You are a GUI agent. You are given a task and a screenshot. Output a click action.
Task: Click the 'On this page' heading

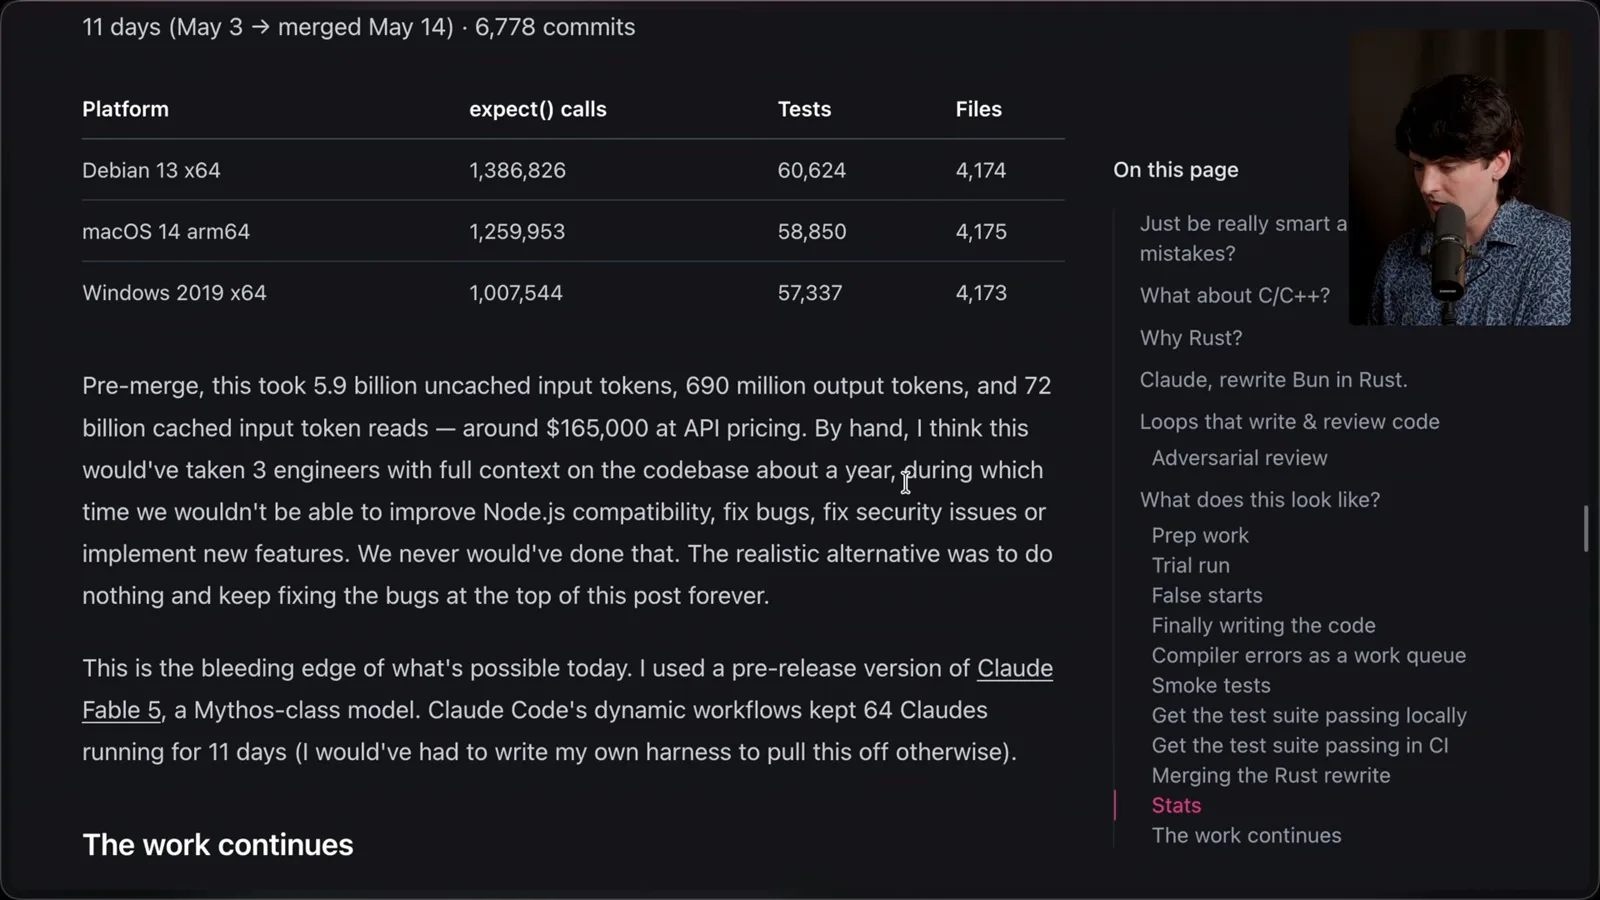(x=1176, y=170)
